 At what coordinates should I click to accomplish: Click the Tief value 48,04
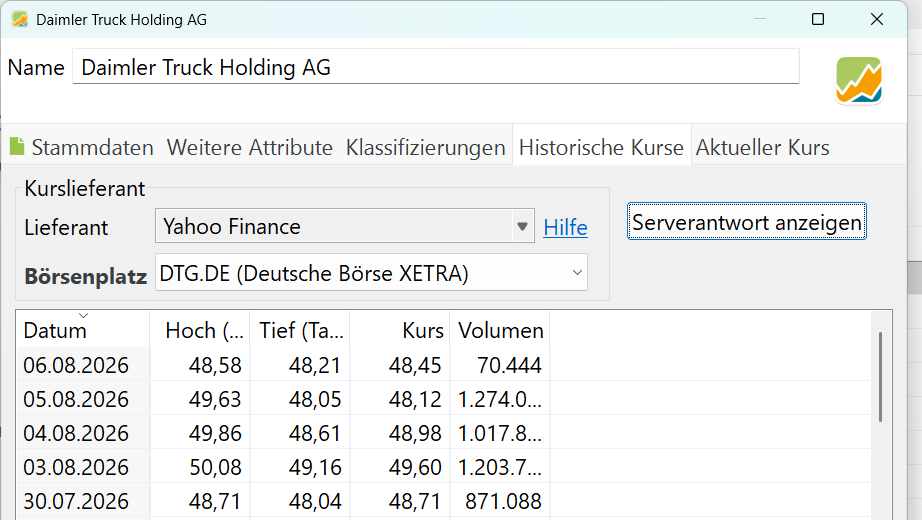(315, 502)
